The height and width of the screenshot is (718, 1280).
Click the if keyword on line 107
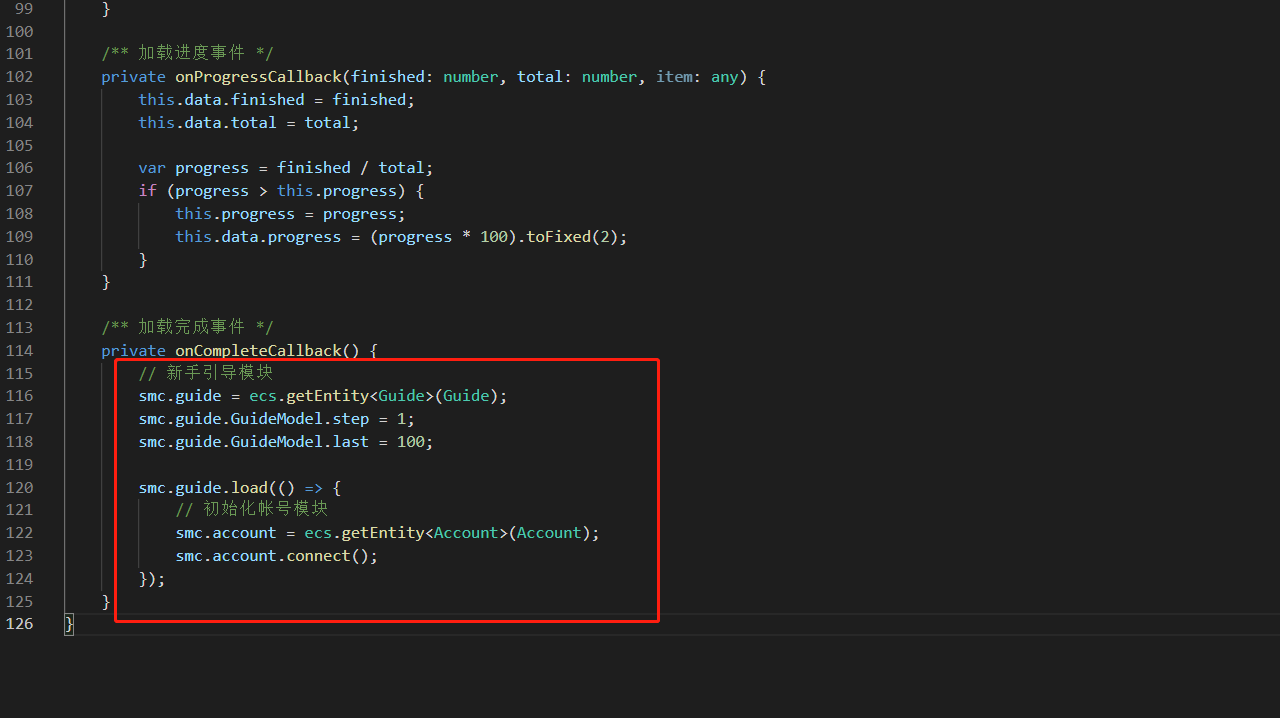click(147, 191)
